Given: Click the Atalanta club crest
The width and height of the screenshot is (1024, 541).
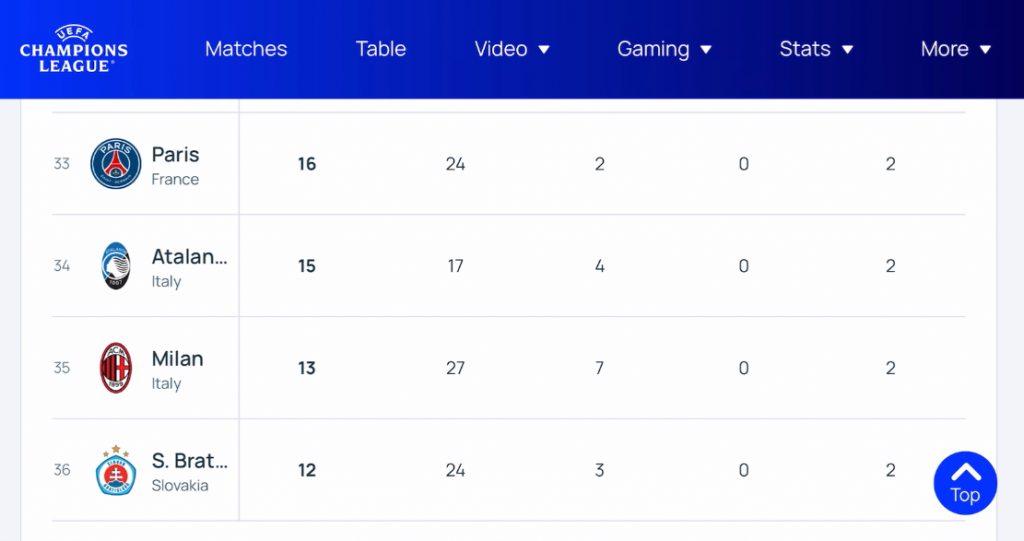Looking at the screenshot, I should [116, 266].
